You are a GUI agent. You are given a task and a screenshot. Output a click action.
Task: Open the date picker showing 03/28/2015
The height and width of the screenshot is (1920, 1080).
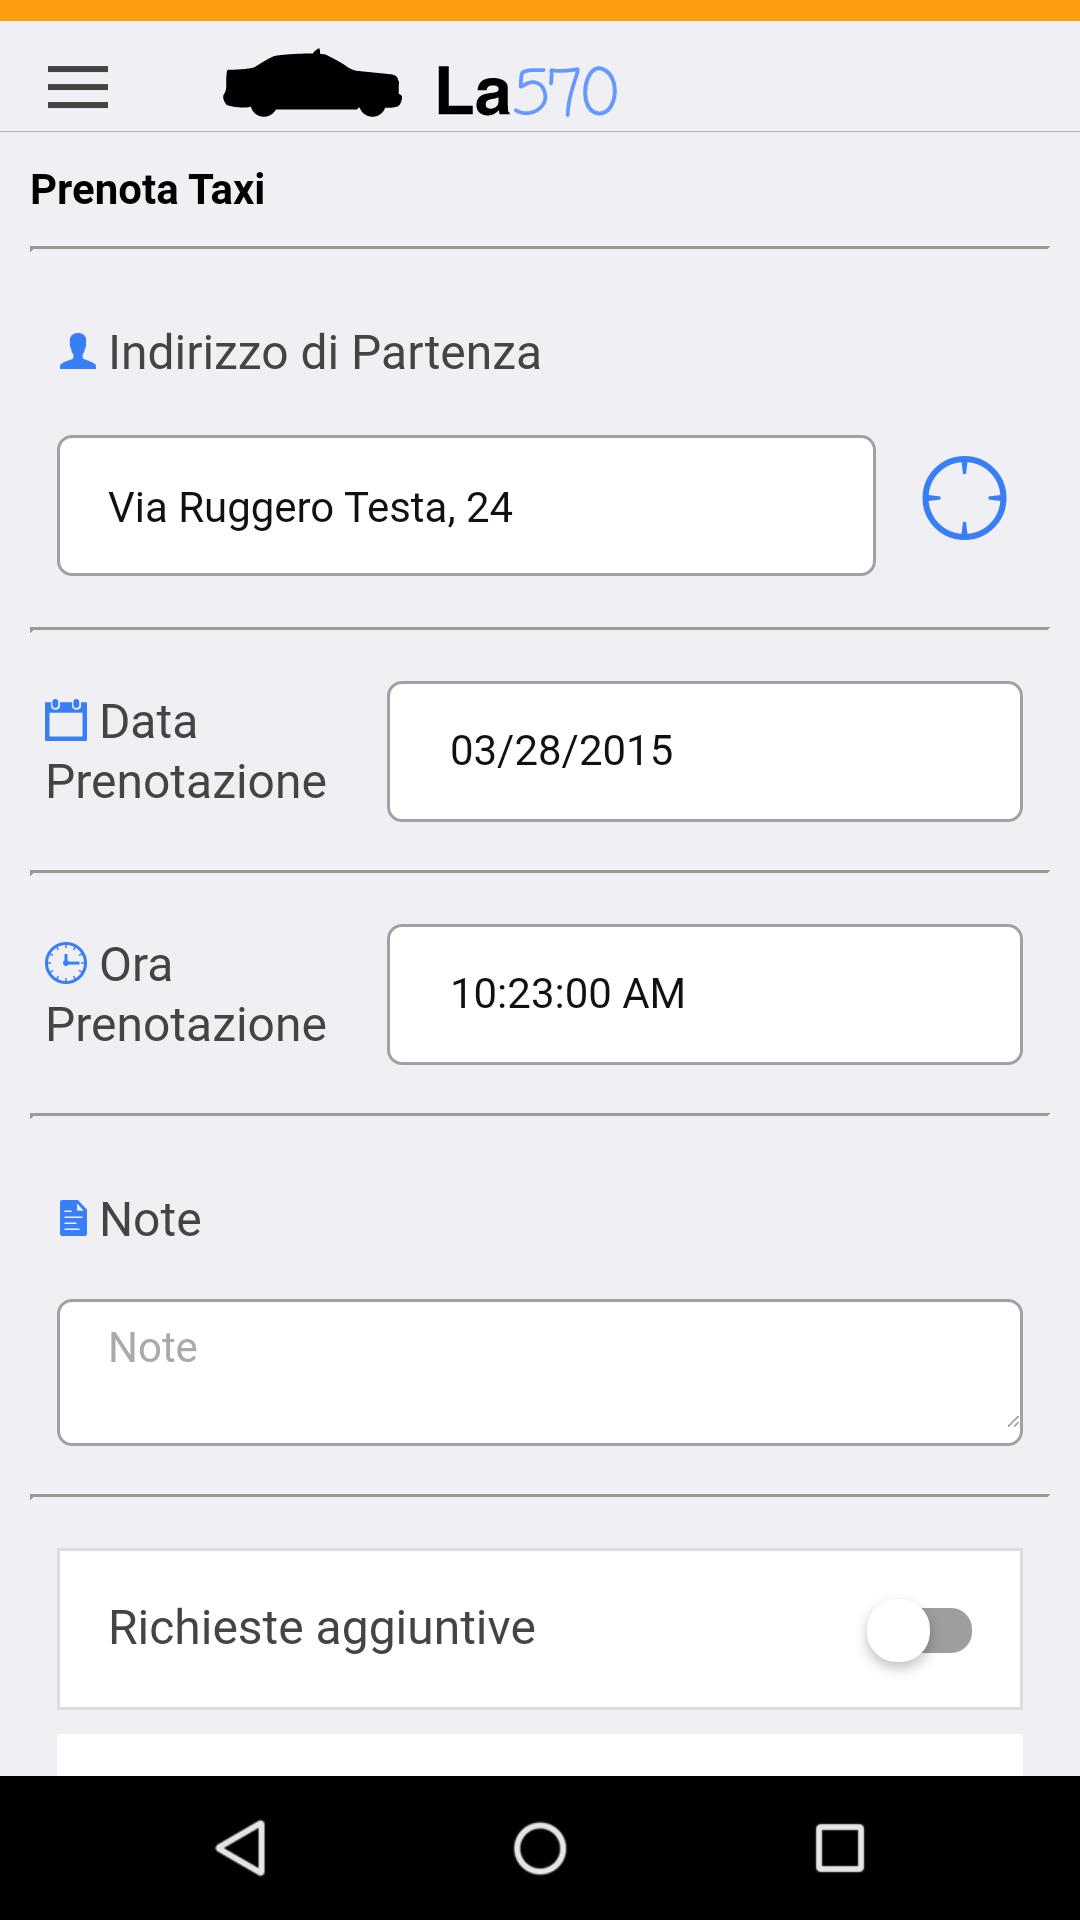coord(704,751)
